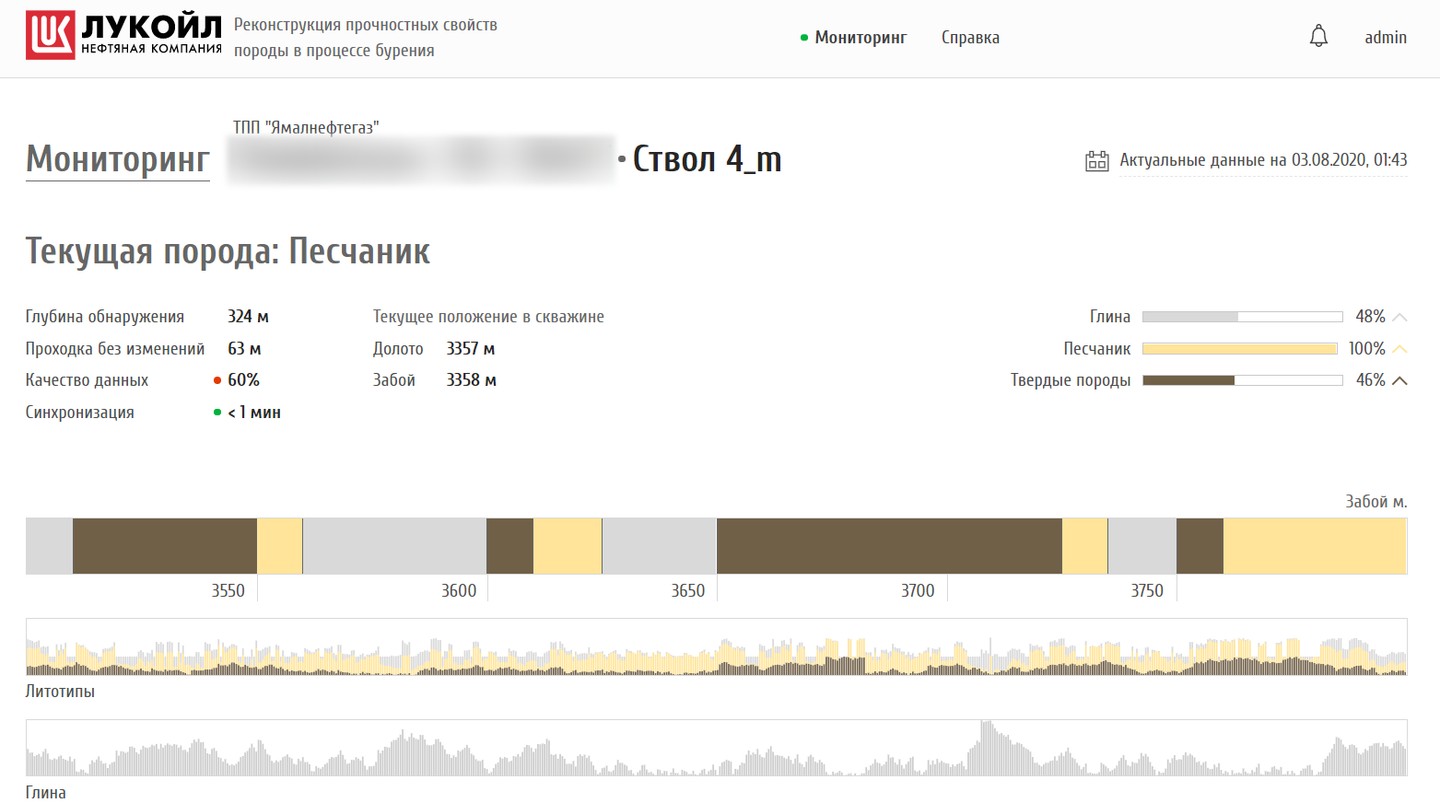Viewport: 1440px width, 803px height.
Task: Click green dot beside Синхронизация value
Action: pos(217,412)
